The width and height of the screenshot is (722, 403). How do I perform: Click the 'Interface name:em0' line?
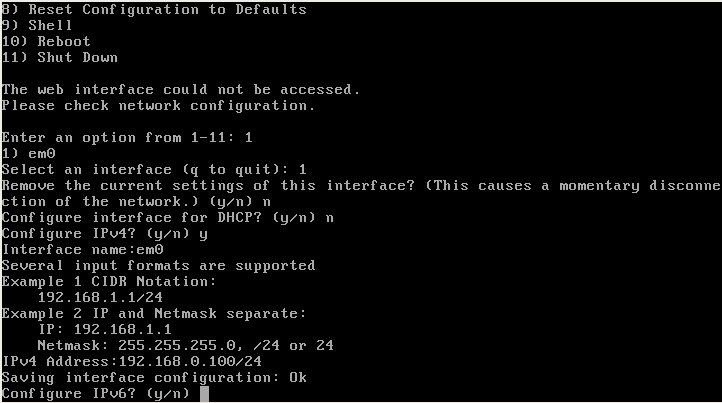pyautogui.click(x=82, y=249)
